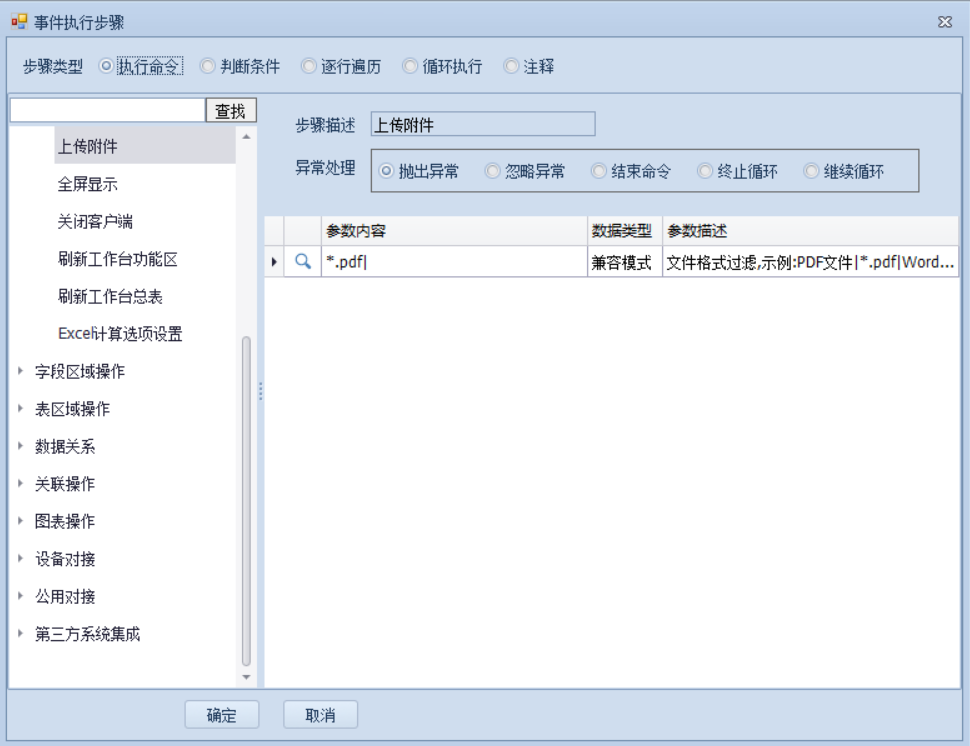Expand the 字段区域操作 tree node
The image size is (970, 746).
20,371
